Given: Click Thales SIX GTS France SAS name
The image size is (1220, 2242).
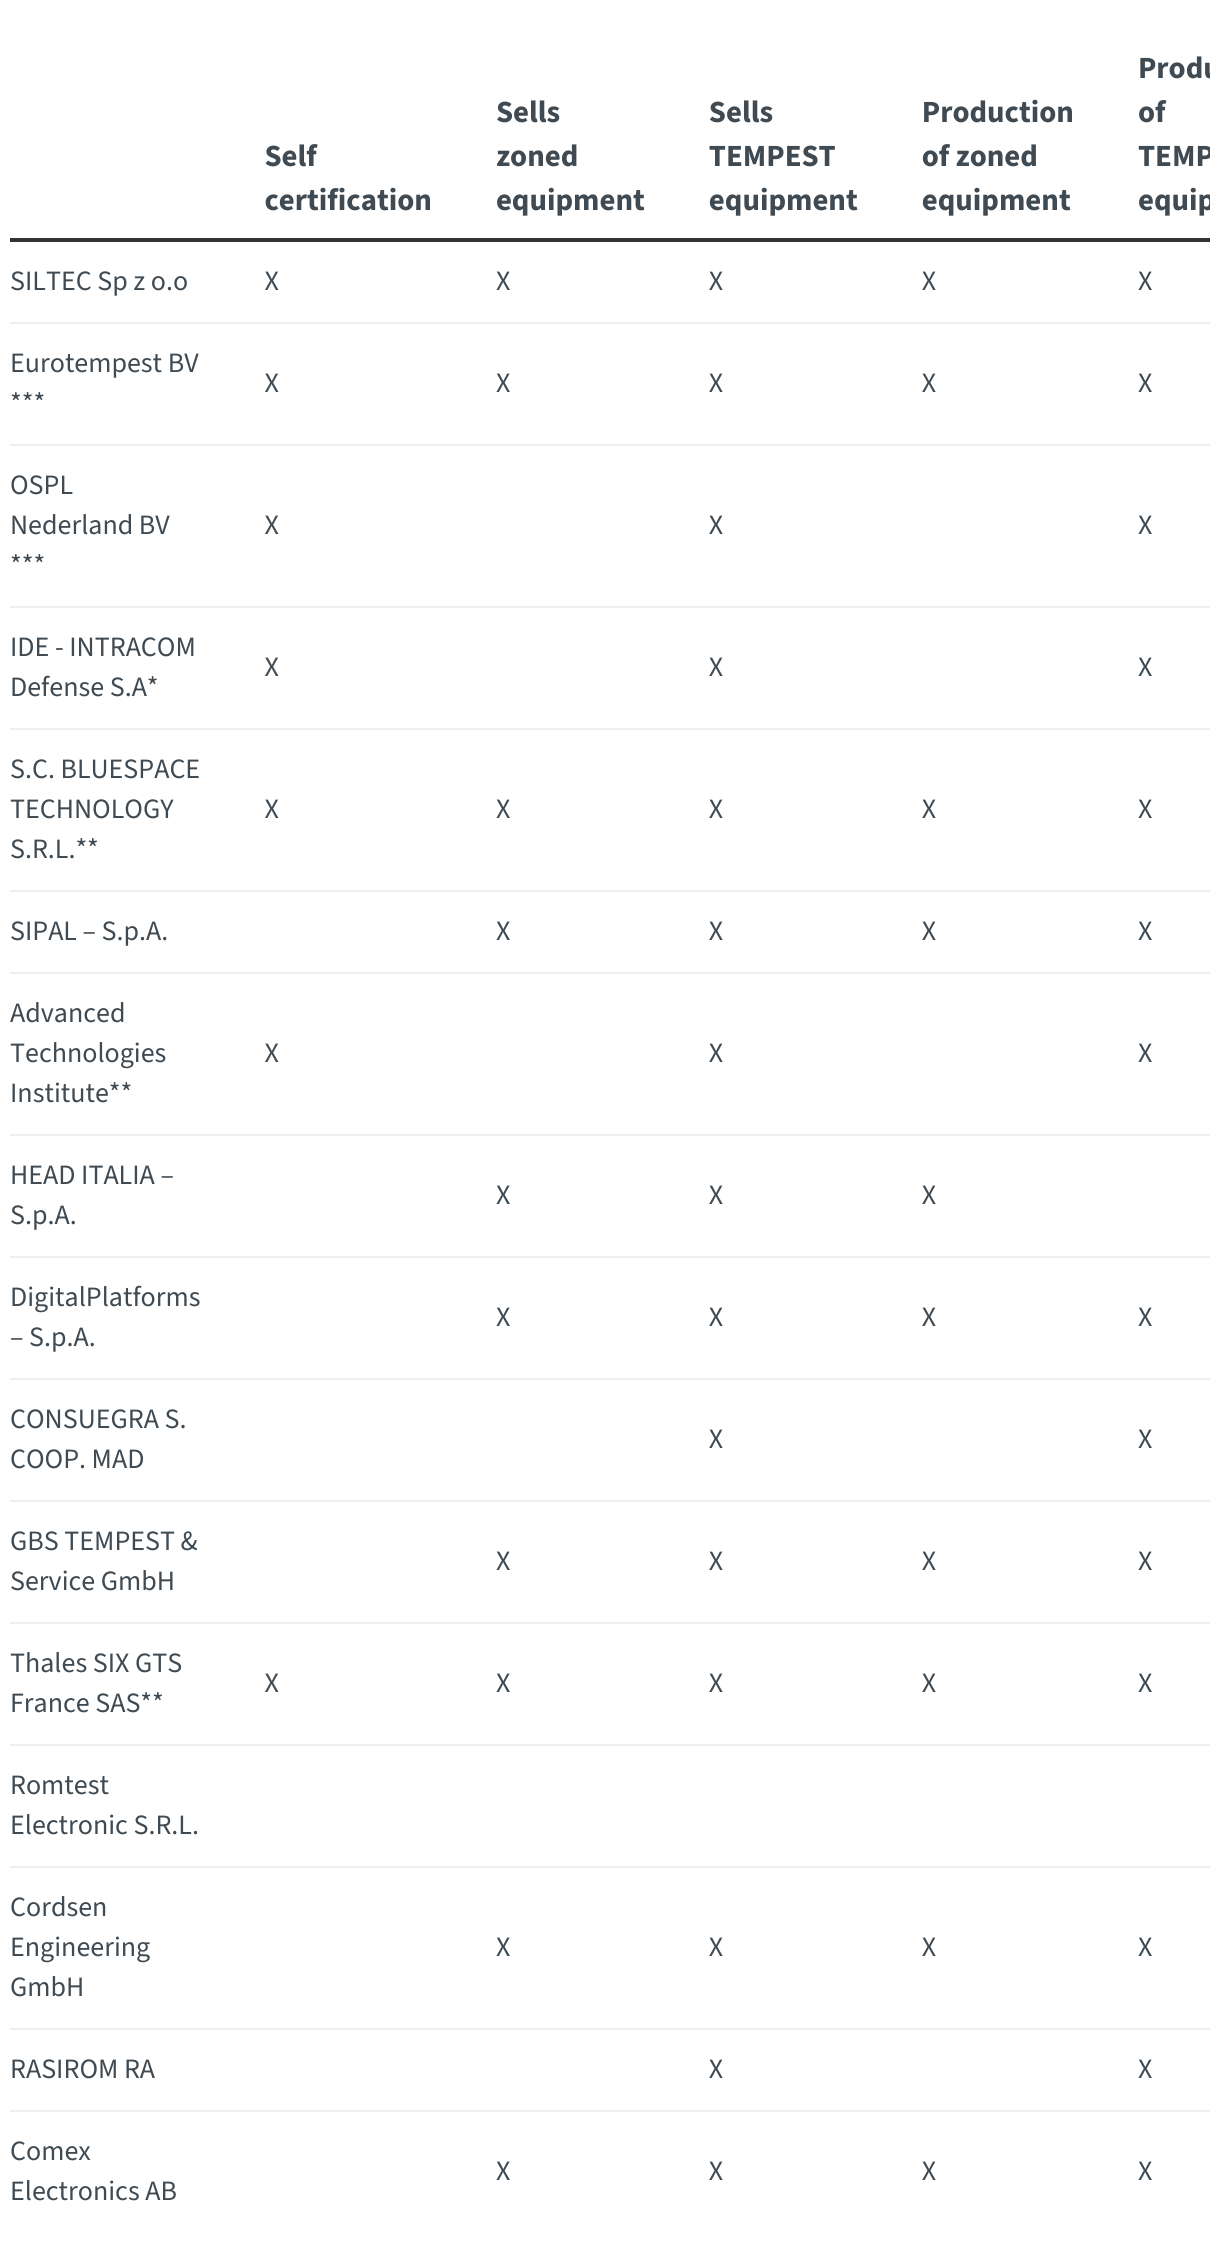Looking at the screenshot, I should tap(96, 1683).
